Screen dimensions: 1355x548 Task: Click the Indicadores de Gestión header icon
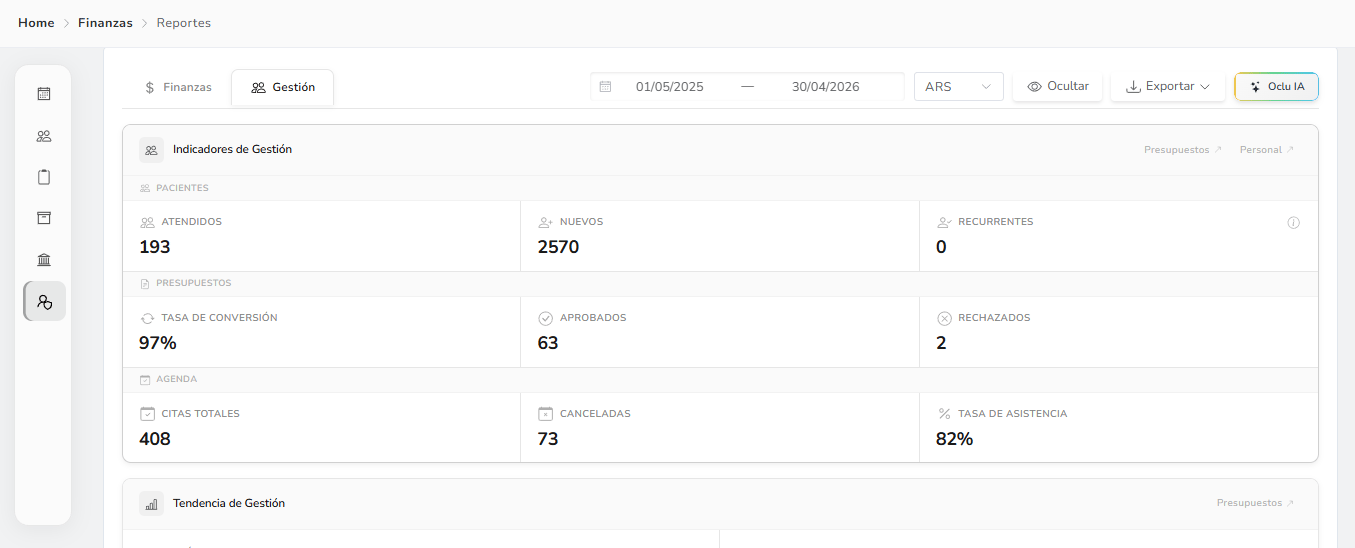pos(151,150)
